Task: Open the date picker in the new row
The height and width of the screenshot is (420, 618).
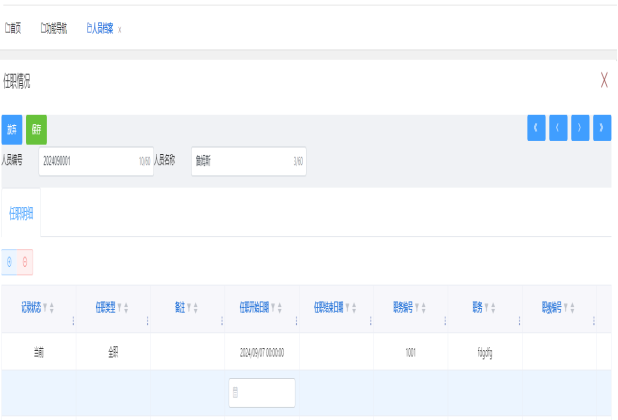Action: 262,393
